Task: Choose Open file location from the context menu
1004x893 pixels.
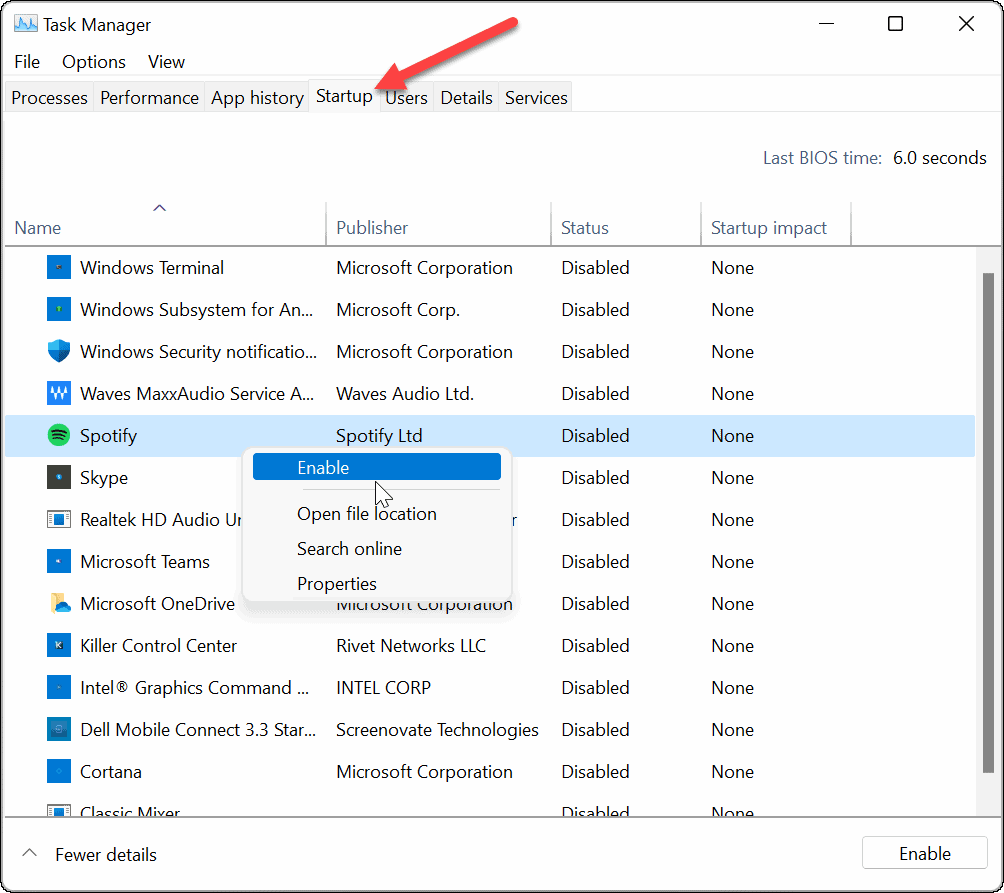Action: (x=367, y=513)
